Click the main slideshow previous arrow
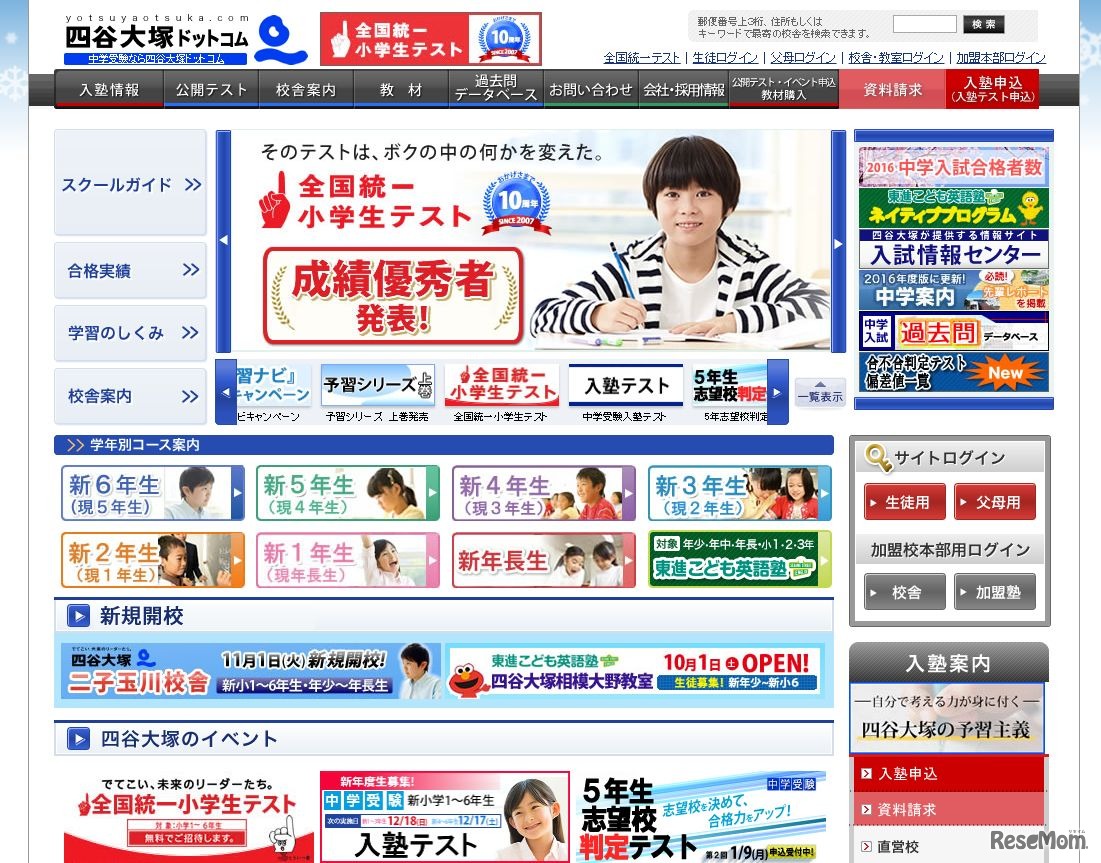 click(x=223, y=241)
